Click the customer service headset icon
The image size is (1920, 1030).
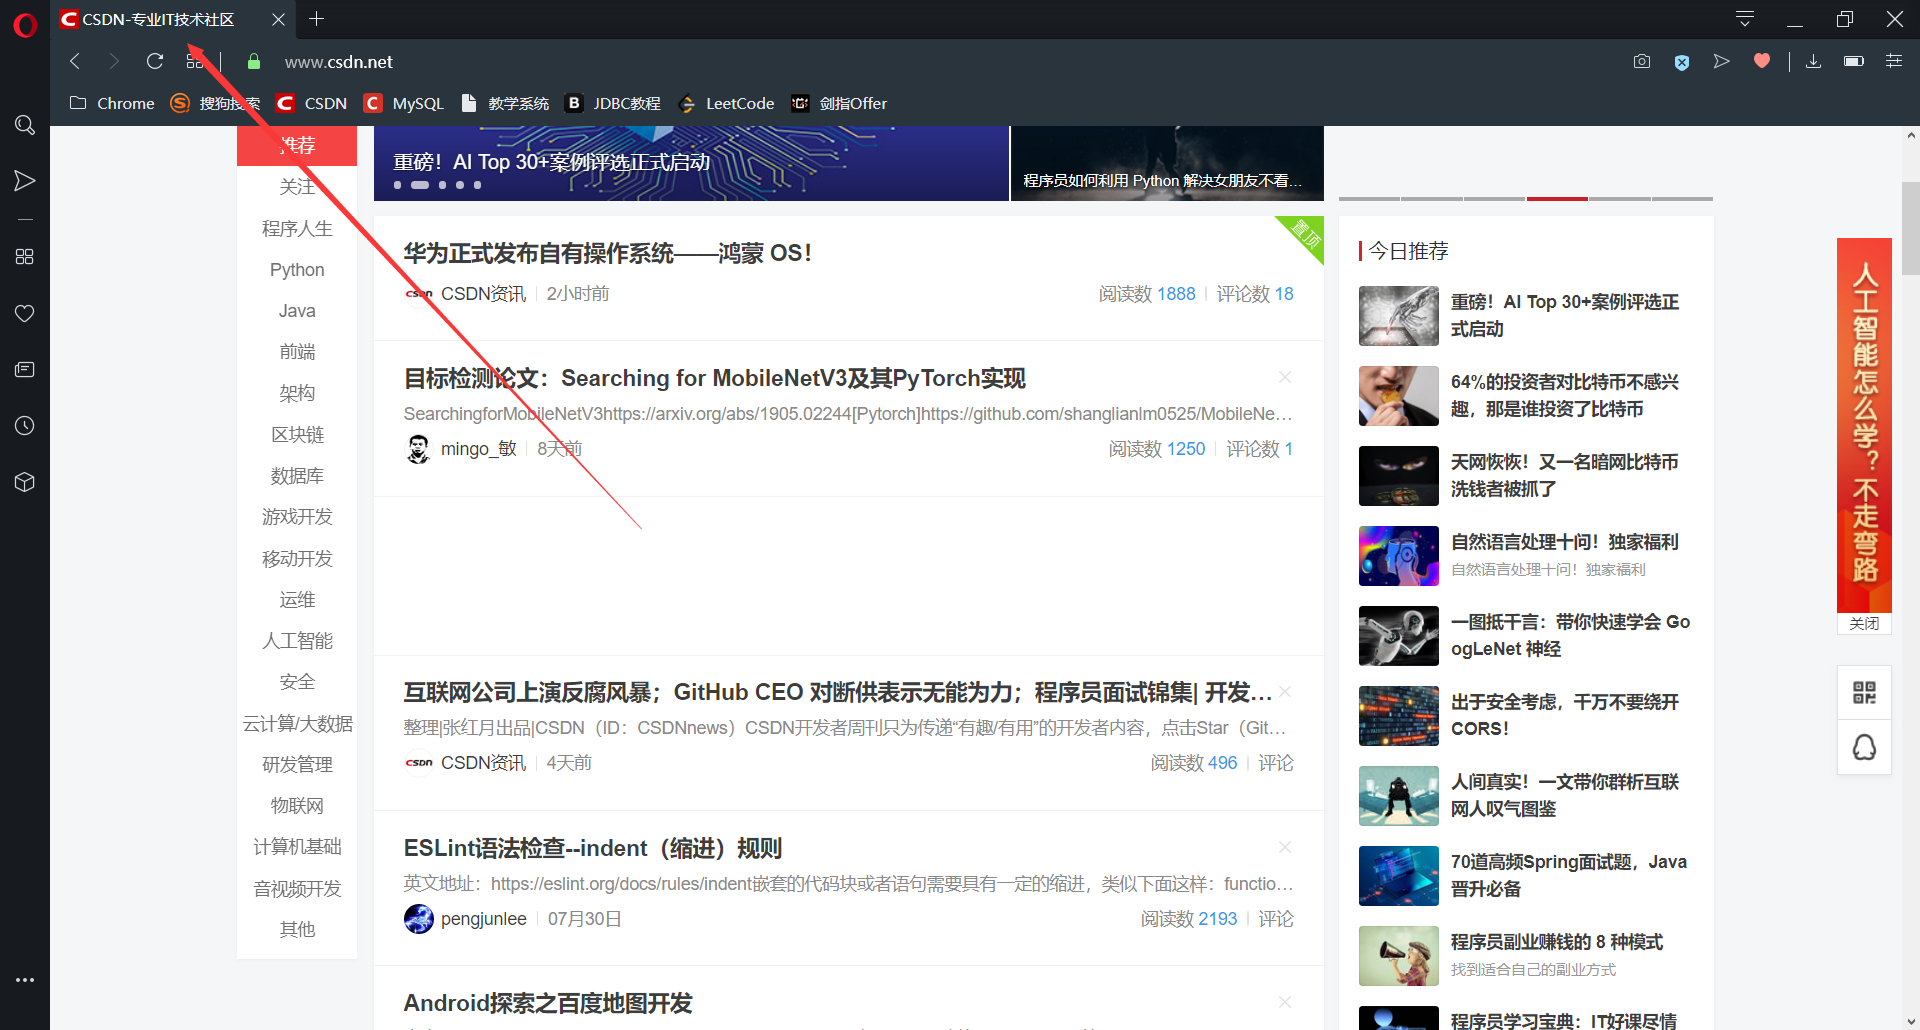pyautogui.click(x=1864, y=747)
